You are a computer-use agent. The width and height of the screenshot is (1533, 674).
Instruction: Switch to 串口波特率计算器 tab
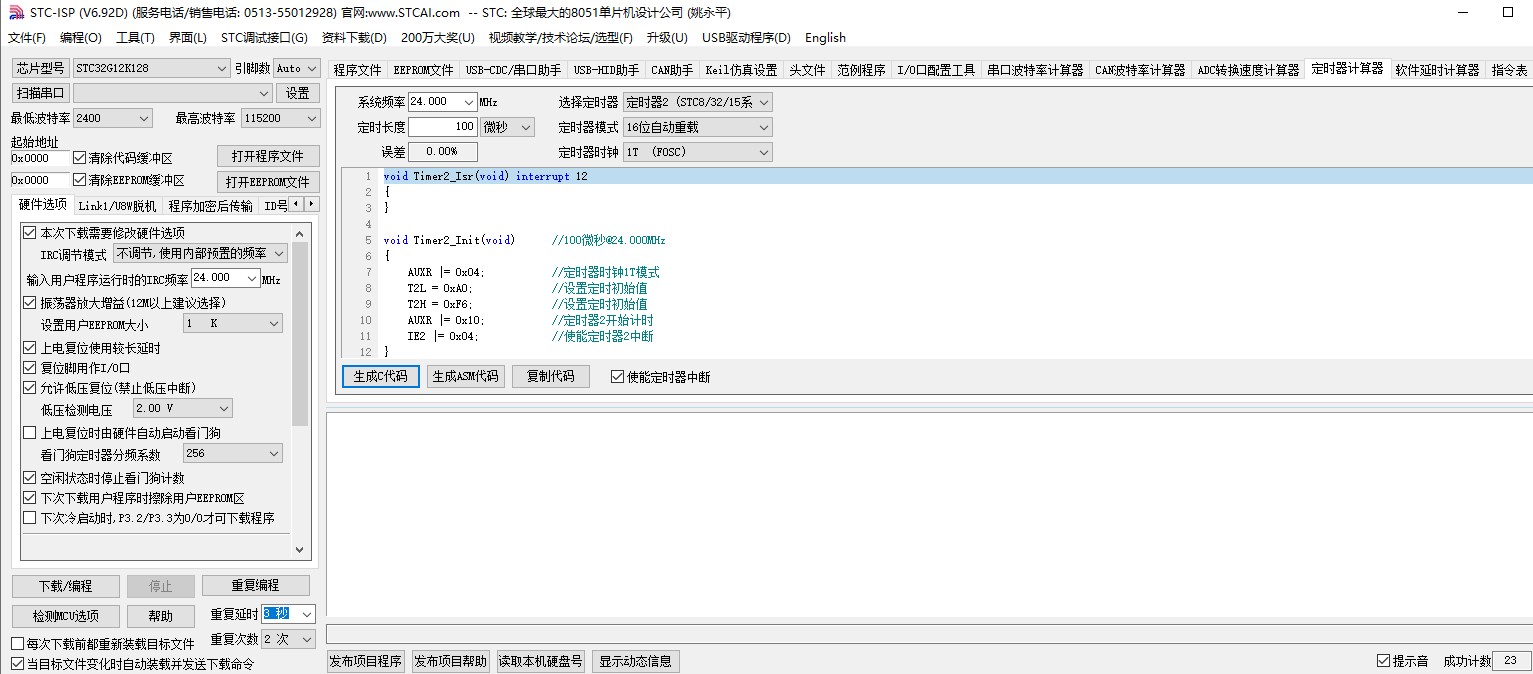coord(1035,70)
